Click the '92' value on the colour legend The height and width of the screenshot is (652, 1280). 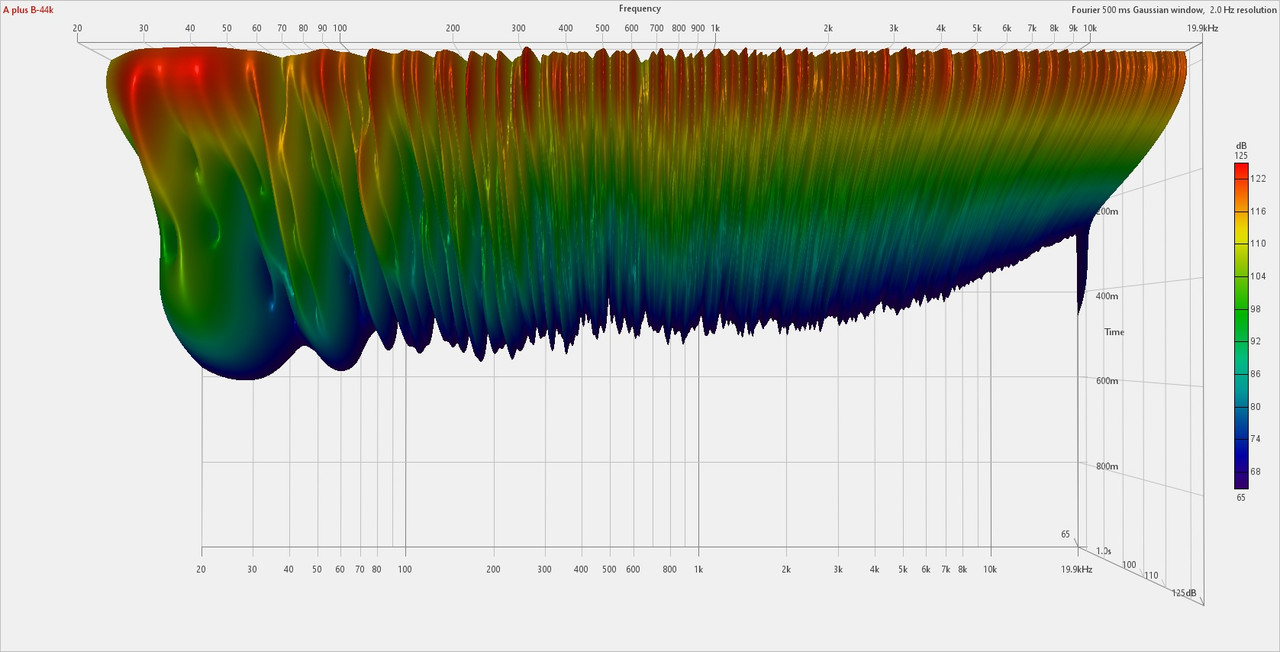coord(1256,341)
